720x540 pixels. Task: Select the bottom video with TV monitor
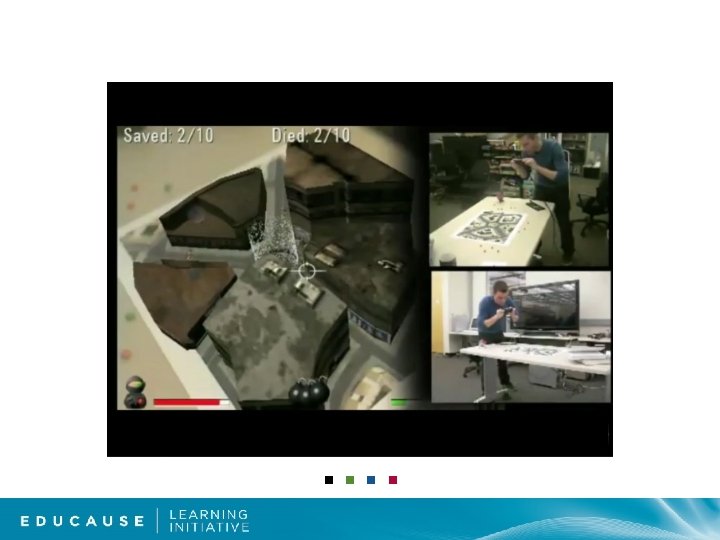coord(521,337)
